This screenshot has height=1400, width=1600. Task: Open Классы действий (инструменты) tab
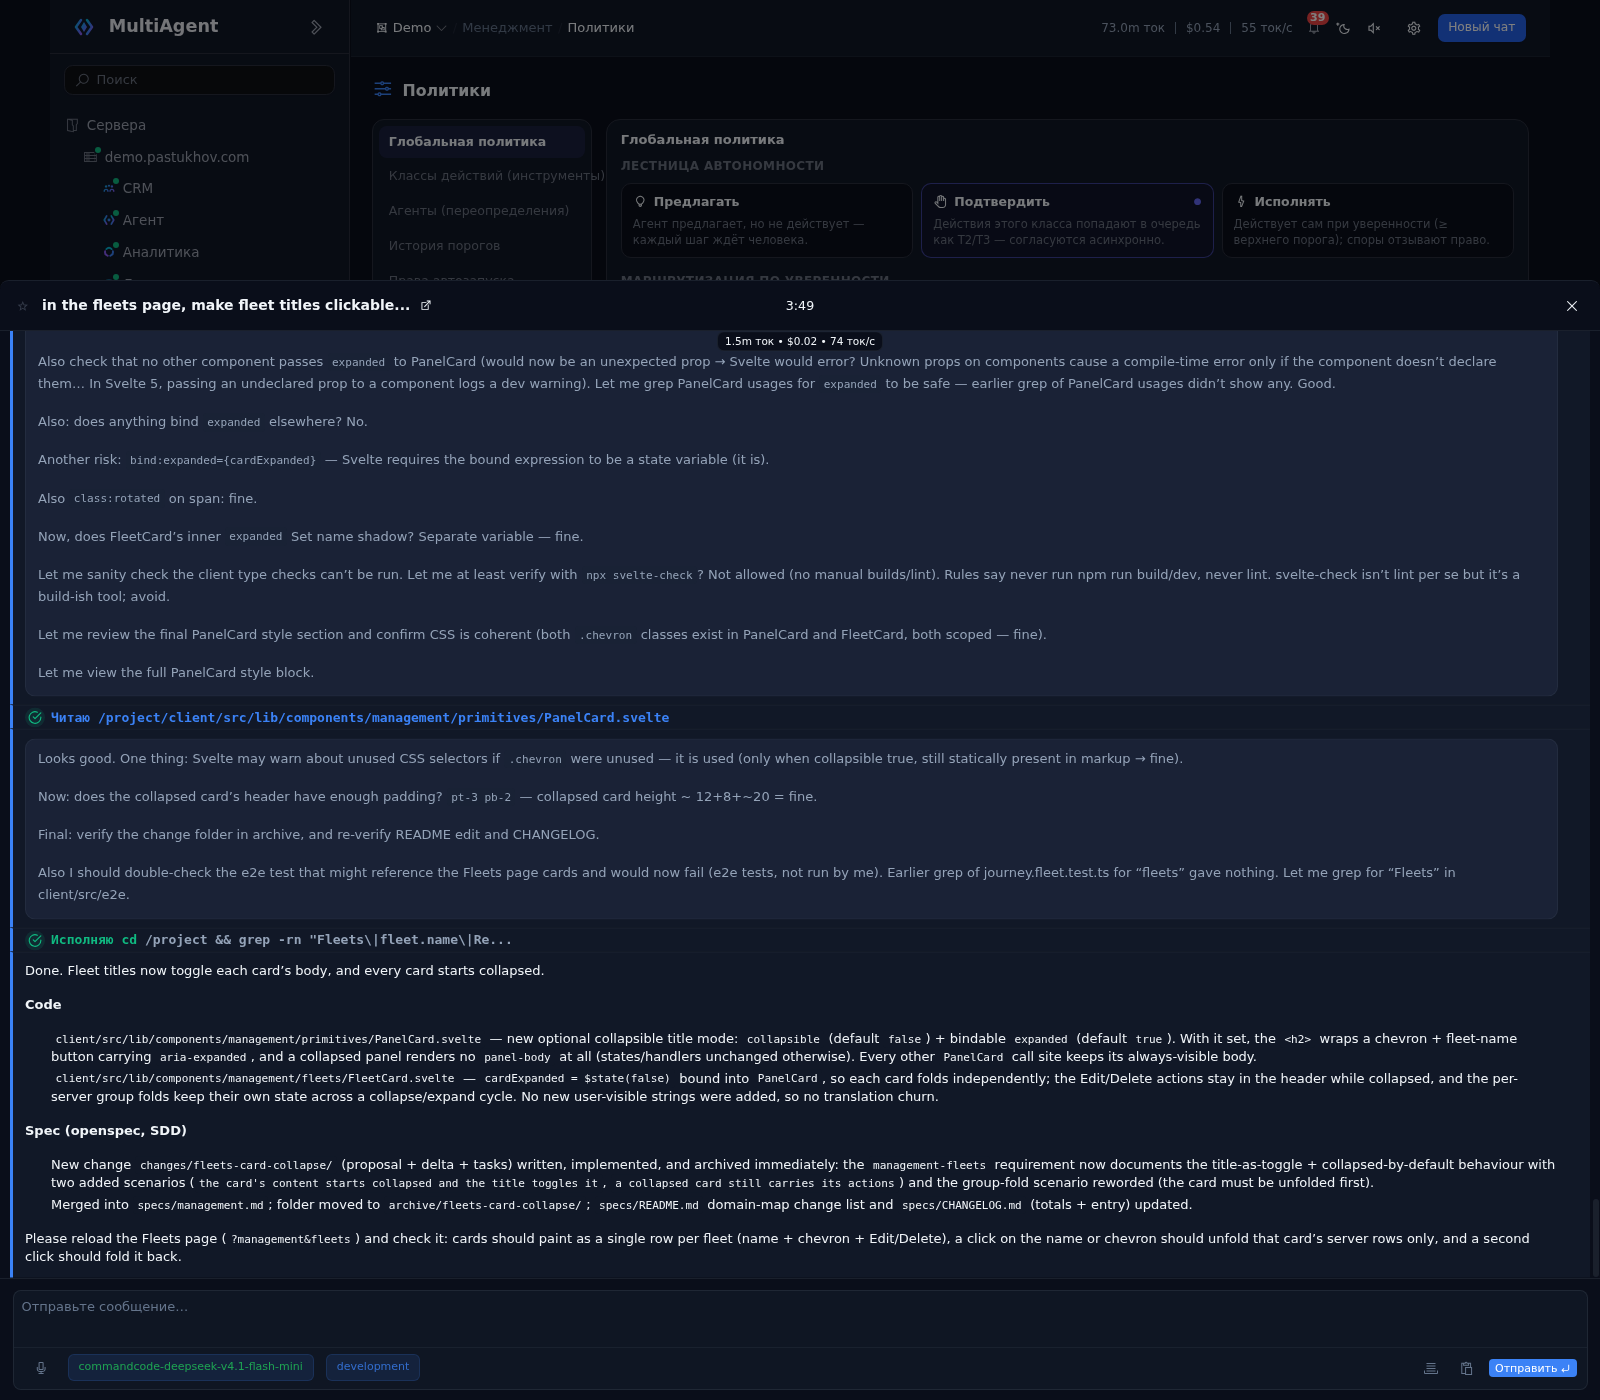tap(482, 176)
